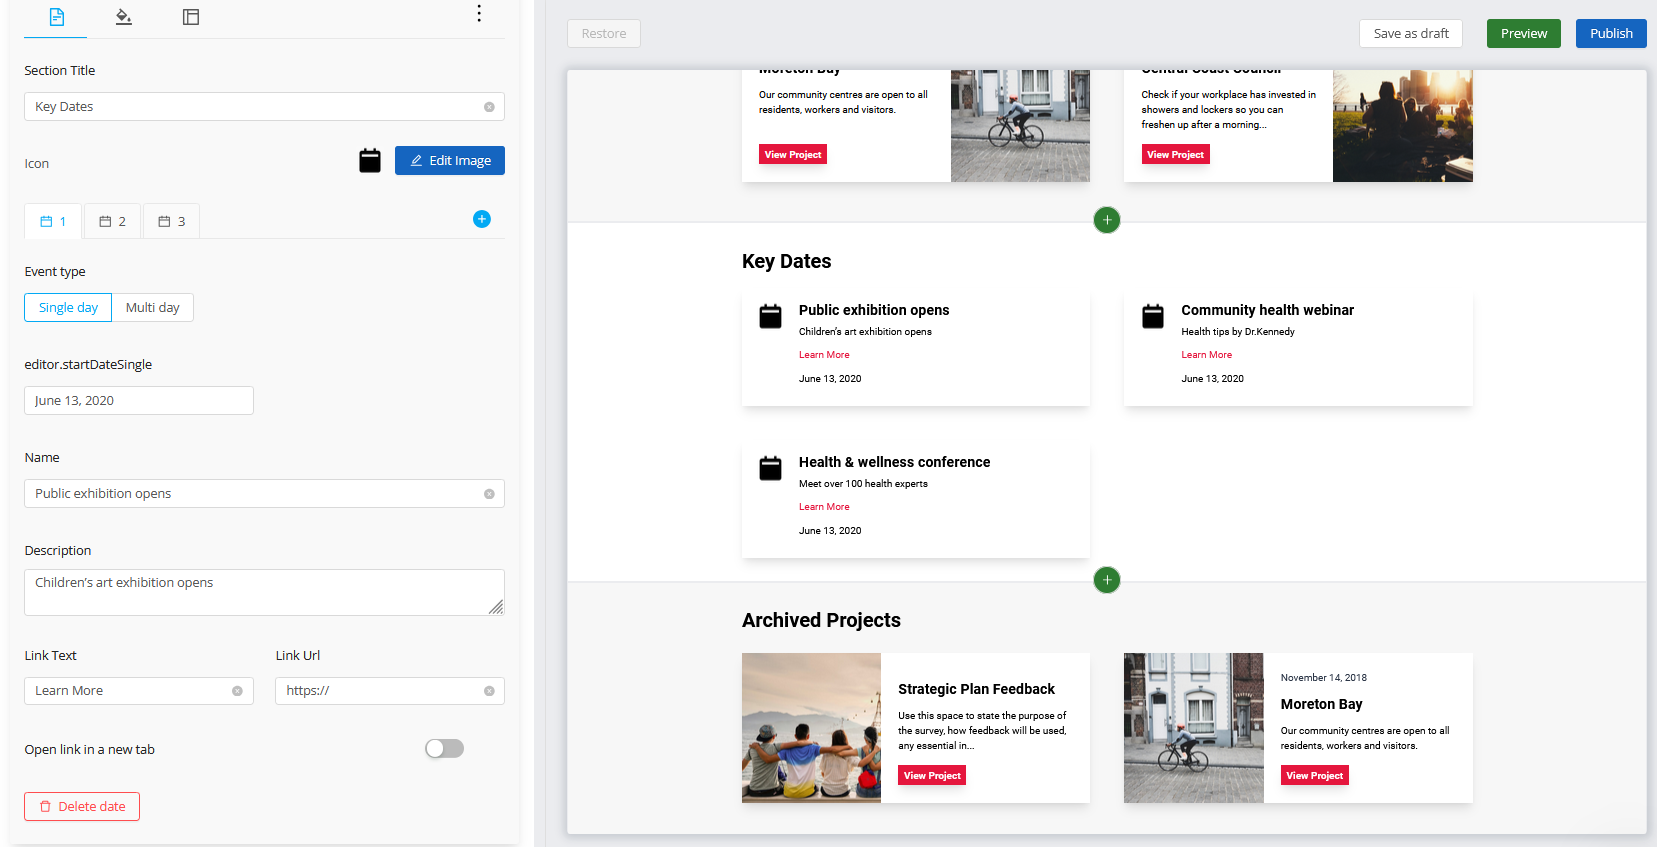Toggle Open link in a new tab
The image size is (1657, 847).
click(445, 749)
